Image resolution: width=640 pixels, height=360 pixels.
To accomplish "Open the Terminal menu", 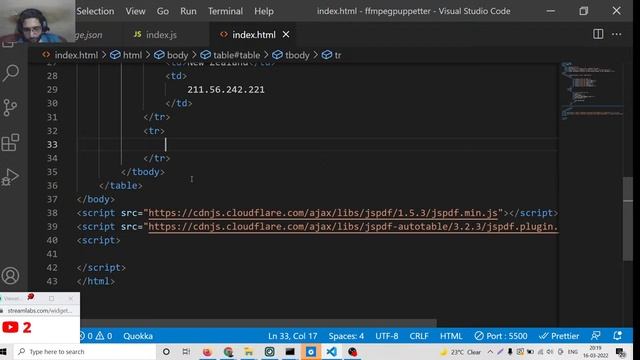I will click(x=225, y=11).
